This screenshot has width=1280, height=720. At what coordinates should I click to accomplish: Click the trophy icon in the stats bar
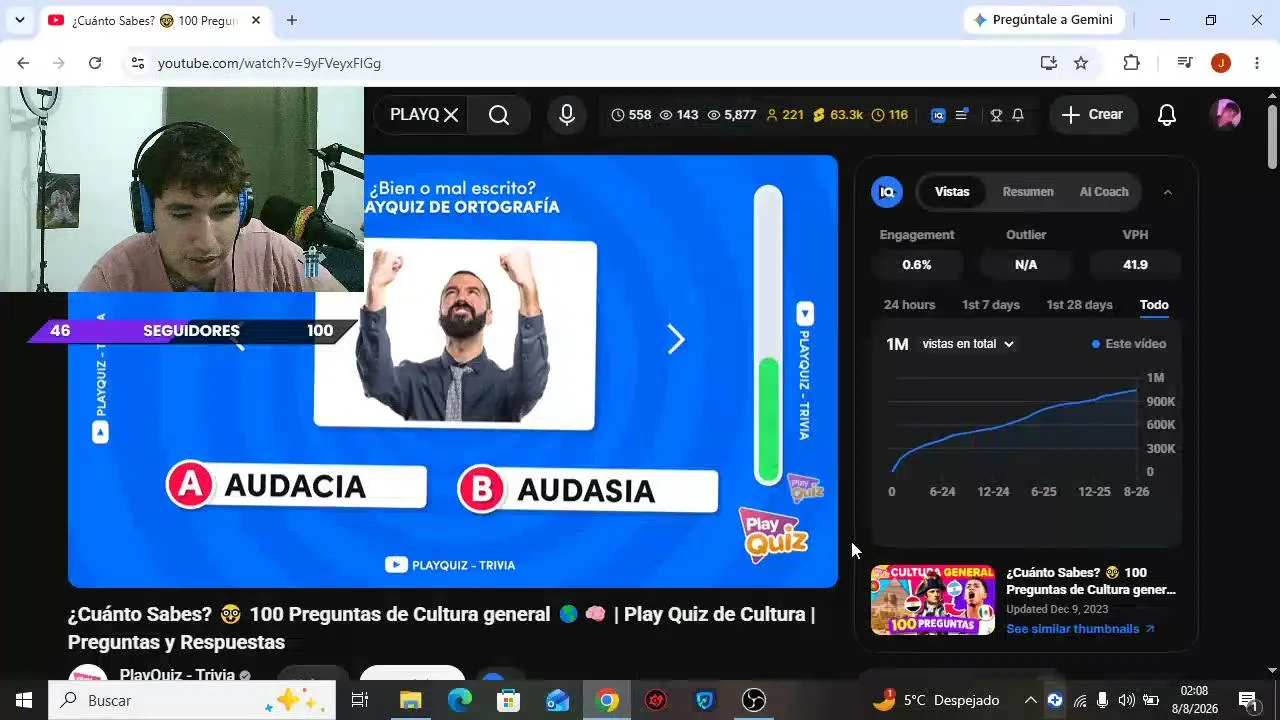coord(996,115)
